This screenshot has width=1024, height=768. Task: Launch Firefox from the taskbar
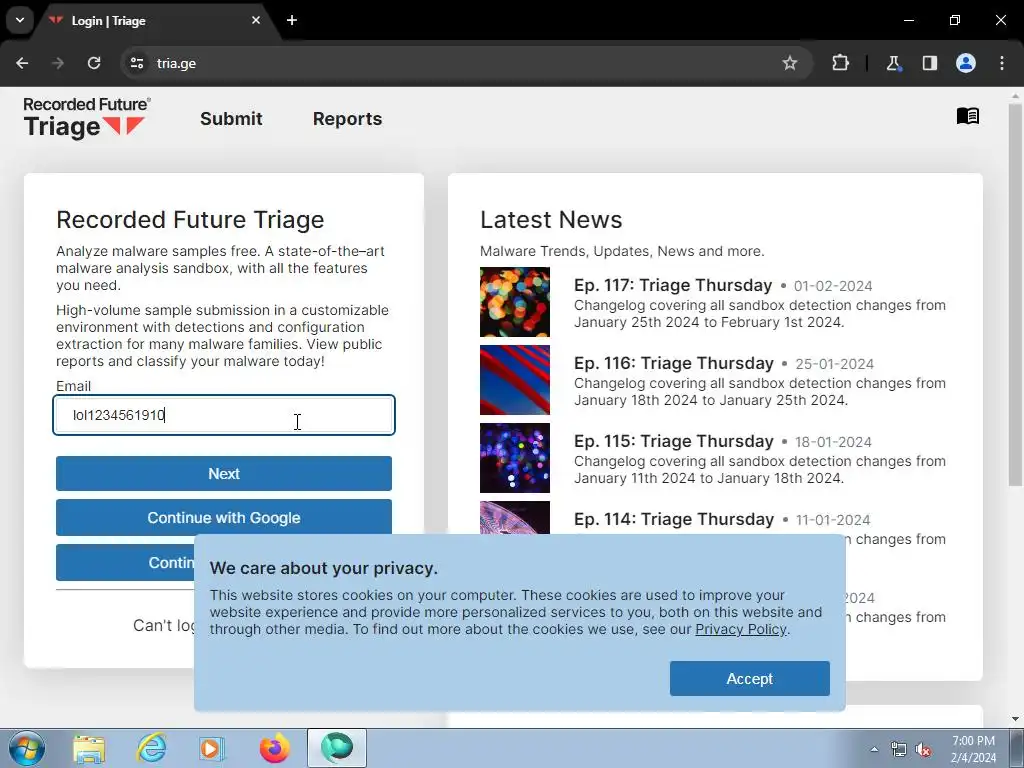point(274,748)
